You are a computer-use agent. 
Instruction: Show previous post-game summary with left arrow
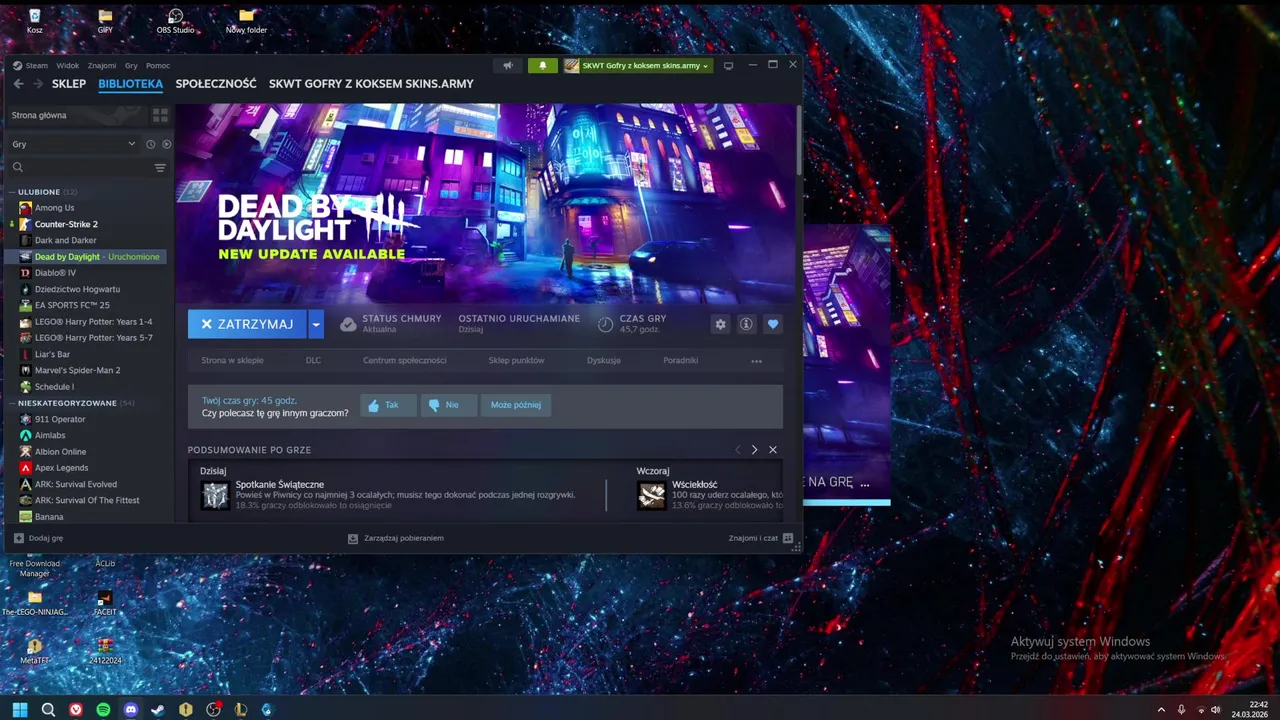(x=738, y=450)
